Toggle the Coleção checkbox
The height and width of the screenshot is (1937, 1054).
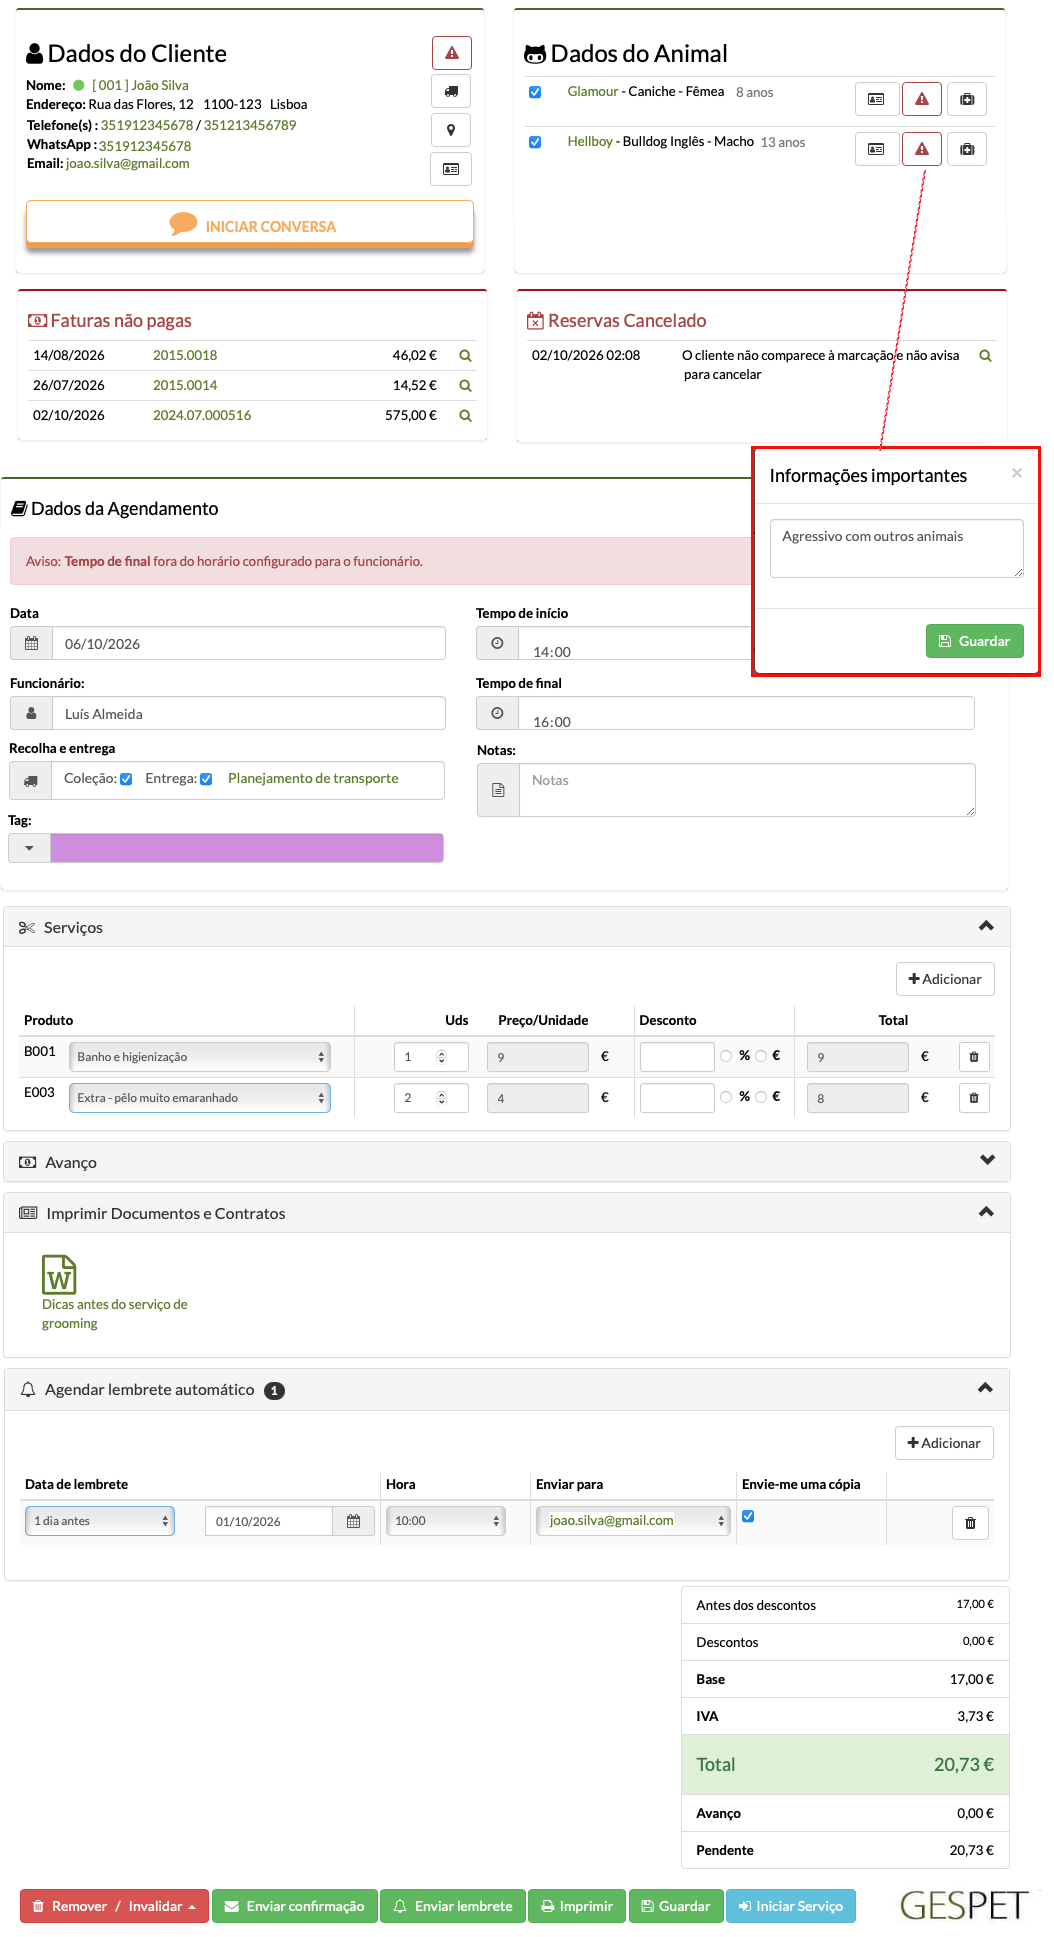(x=126, y=779)
